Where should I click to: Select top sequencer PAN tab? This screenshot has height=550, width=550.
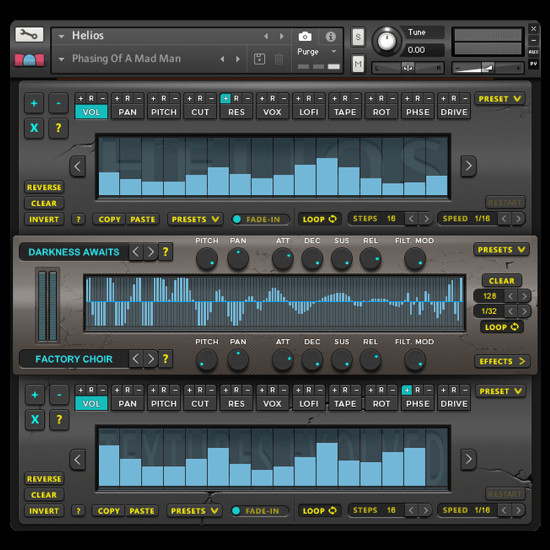point(127,112)
